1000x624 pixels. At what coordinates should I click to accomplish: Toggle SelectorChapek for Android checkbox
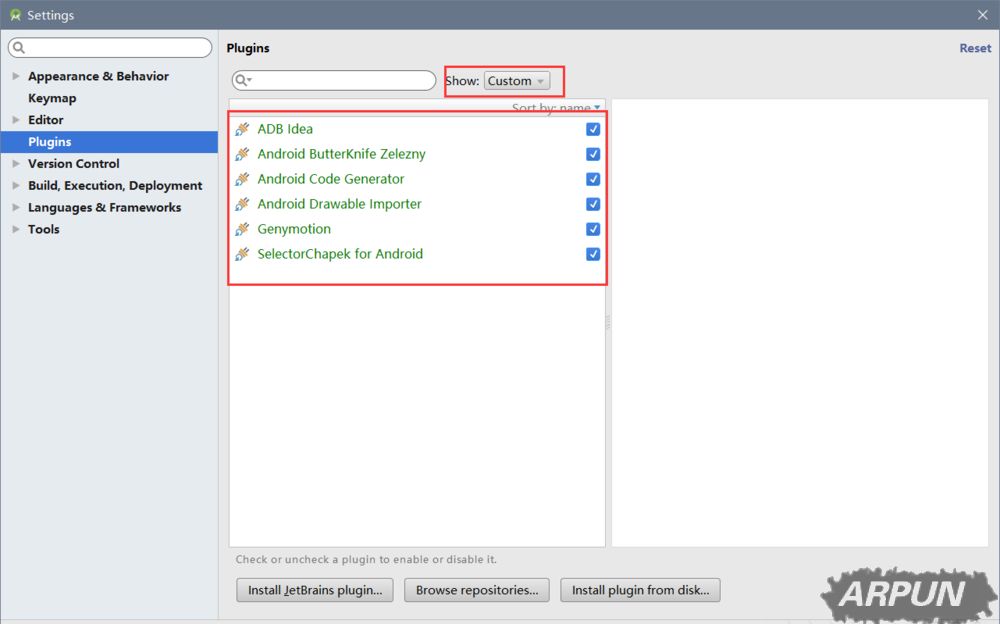[593, 254]
